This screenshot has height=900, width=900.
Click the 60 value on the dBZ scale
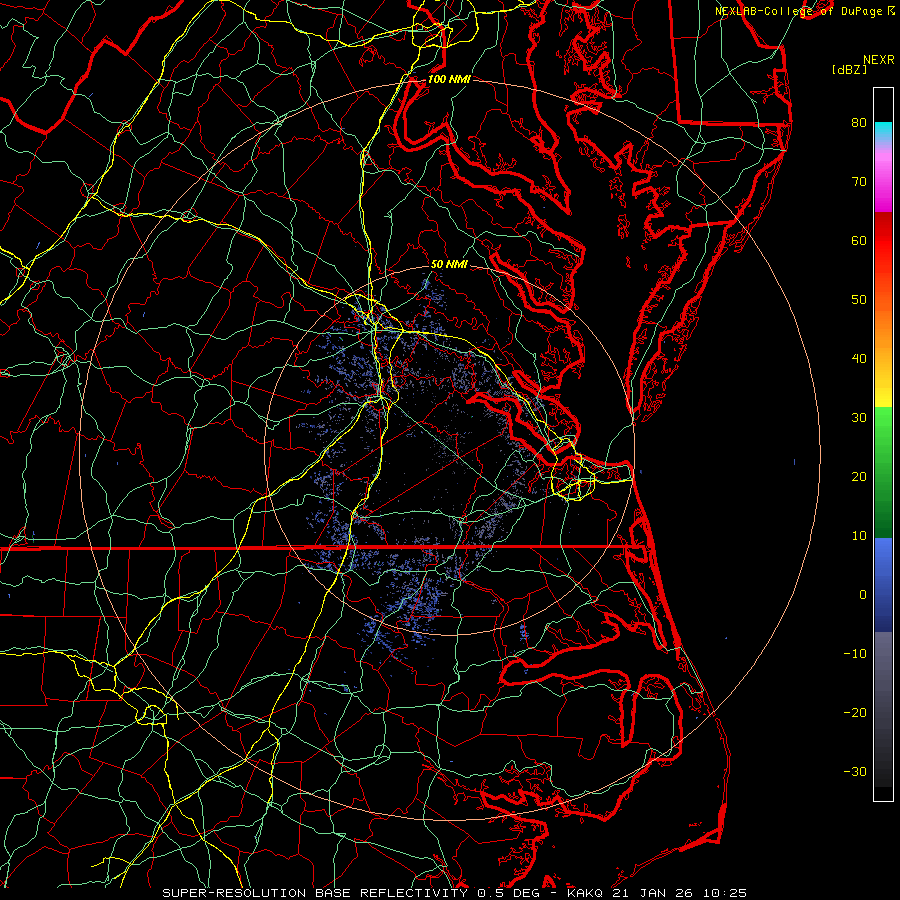click(859, 240)
